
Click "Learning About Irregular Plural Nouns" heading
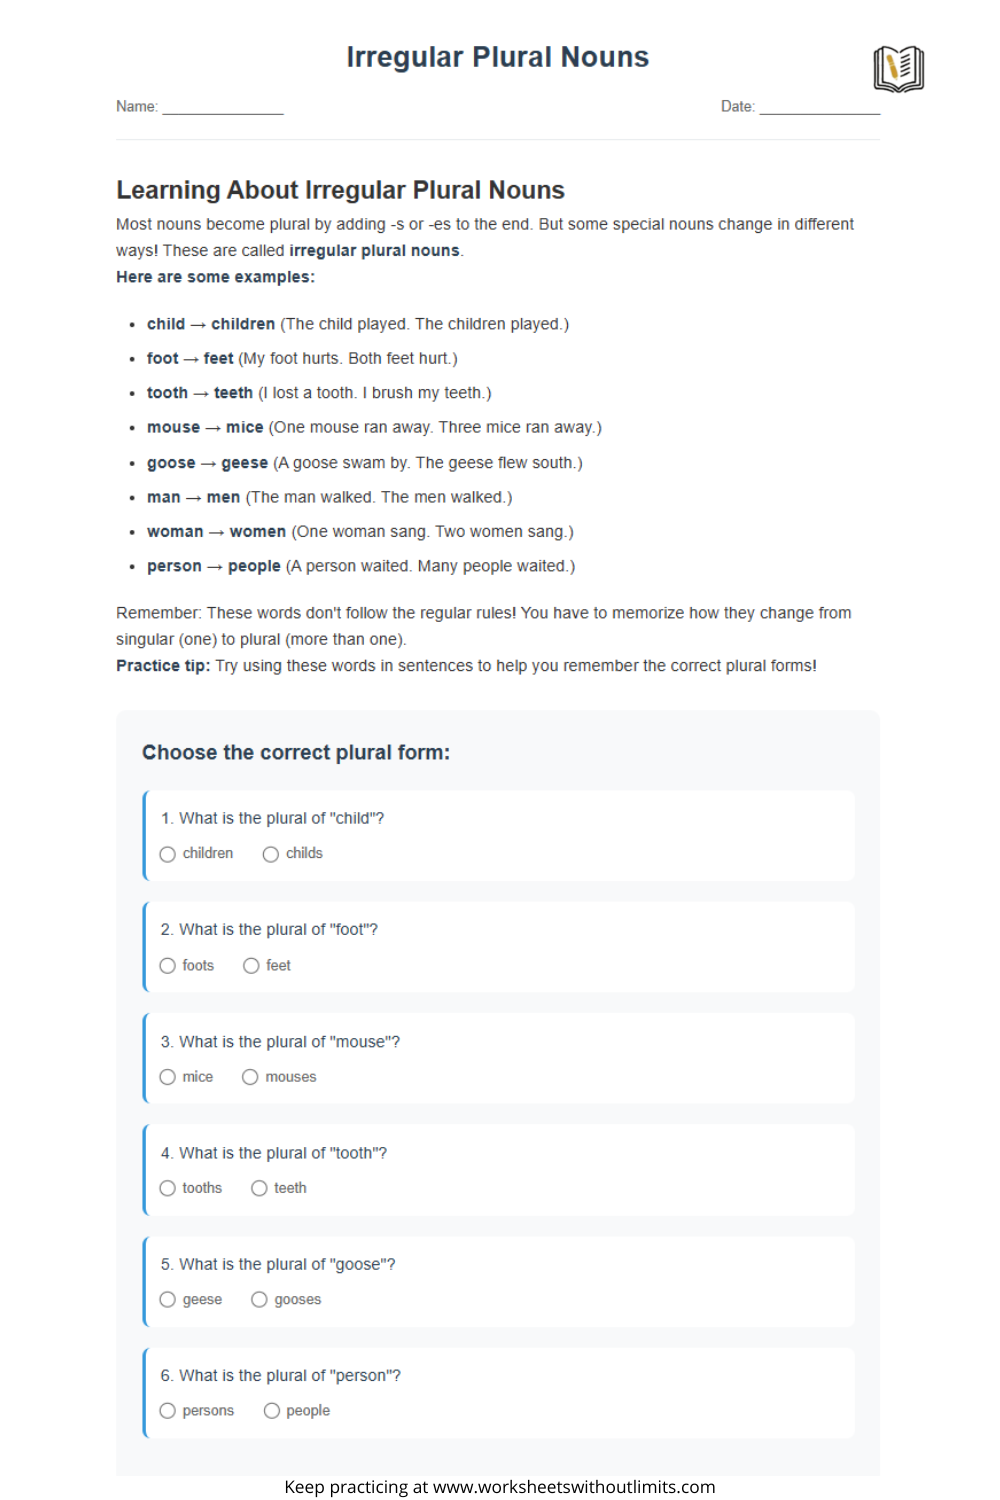click(x=340, y=190)
